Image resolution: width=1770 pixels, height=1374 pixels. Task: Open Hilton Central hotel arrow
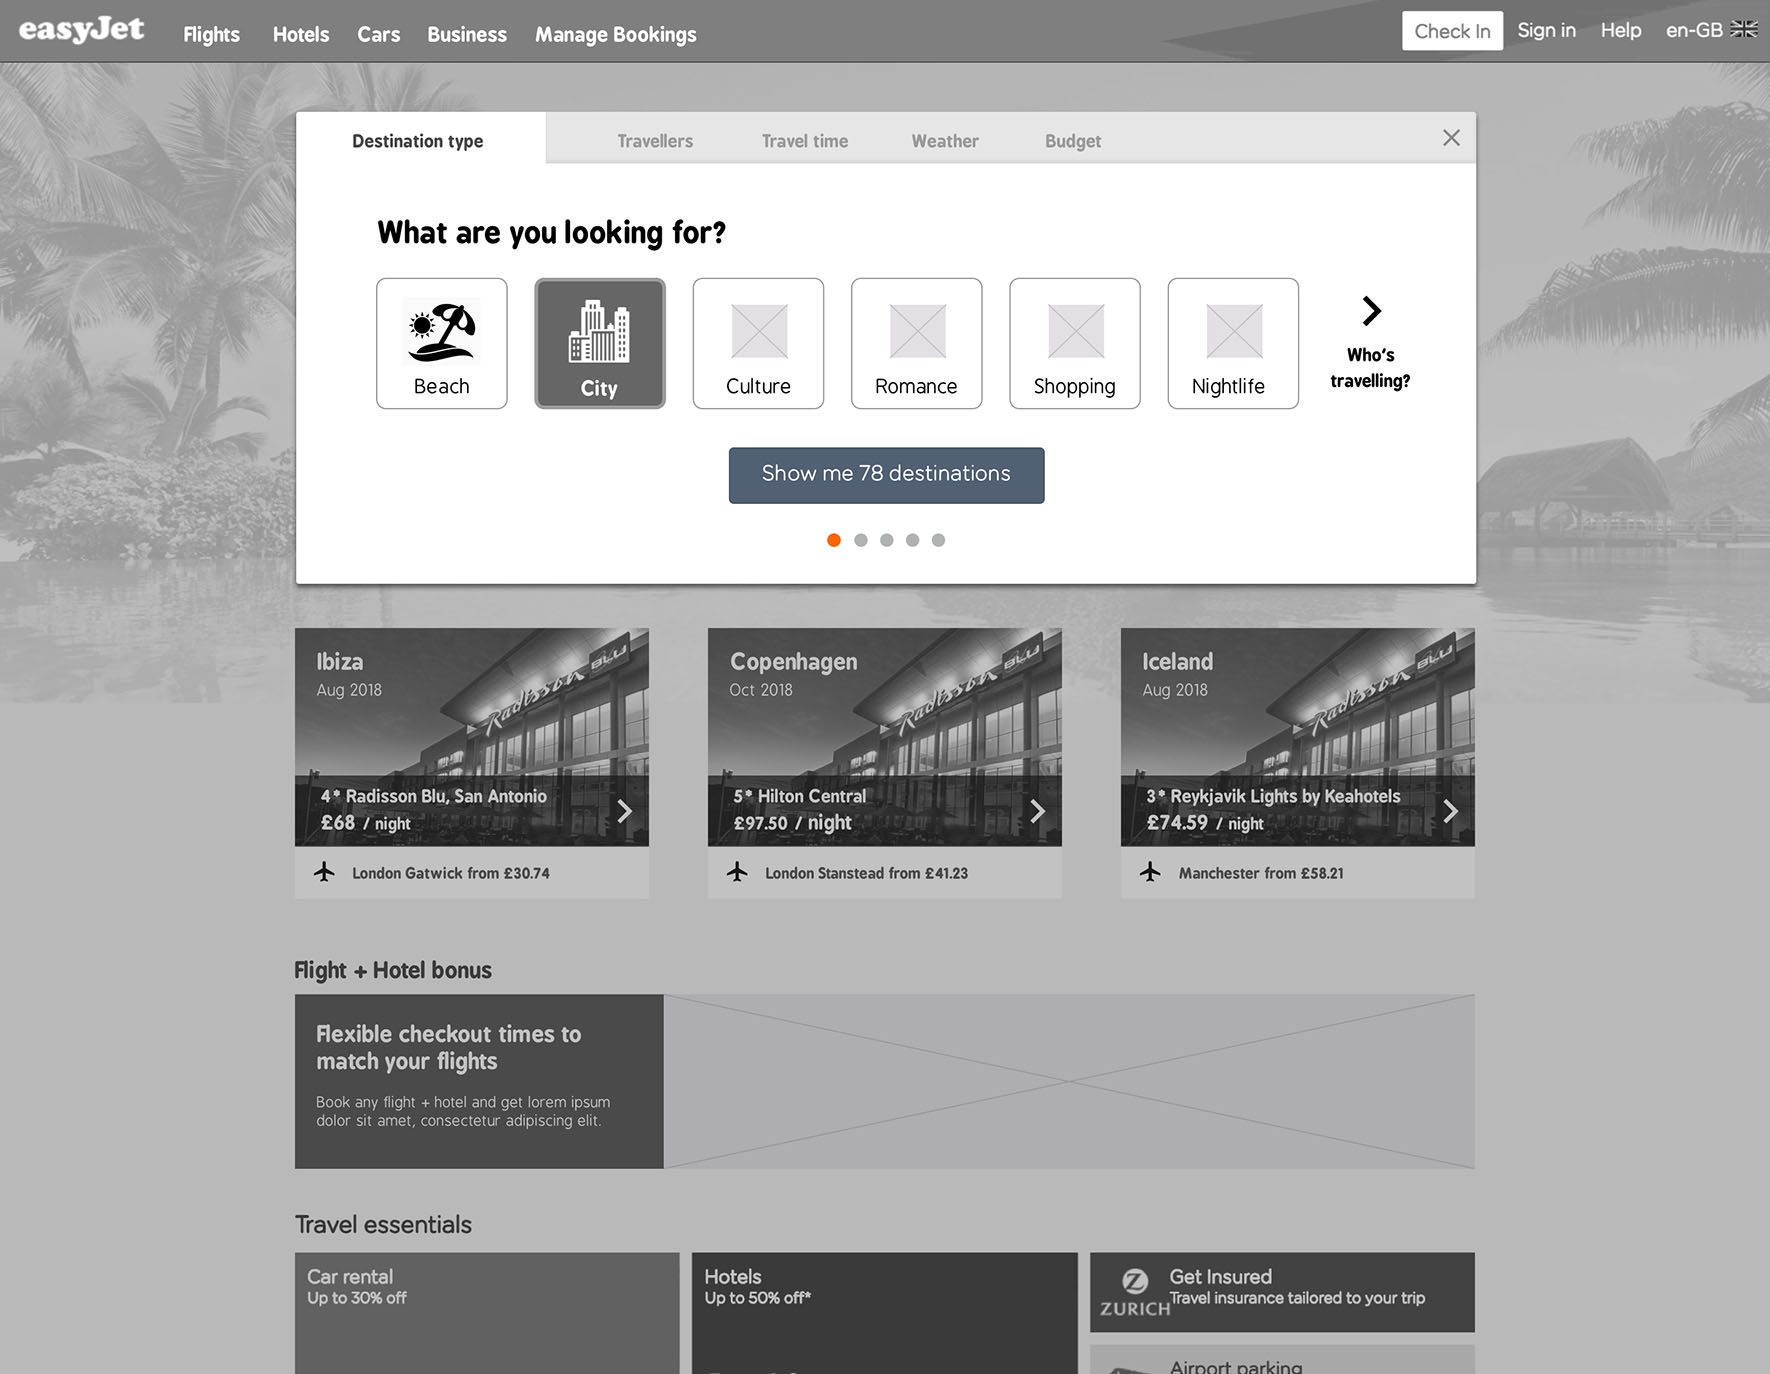tap(1037, 811)
